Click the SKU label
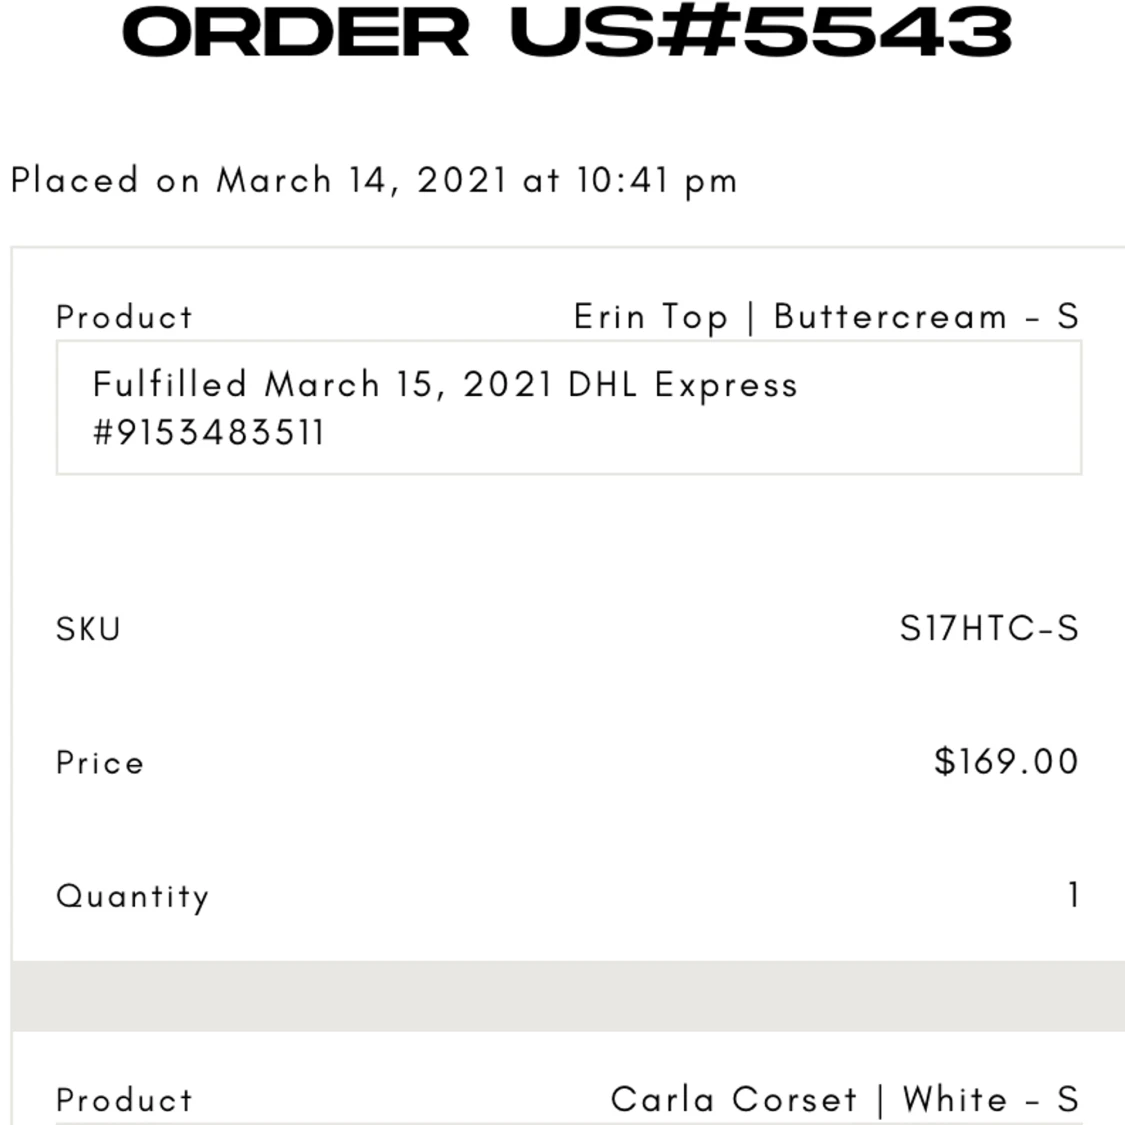 [88, 629]
